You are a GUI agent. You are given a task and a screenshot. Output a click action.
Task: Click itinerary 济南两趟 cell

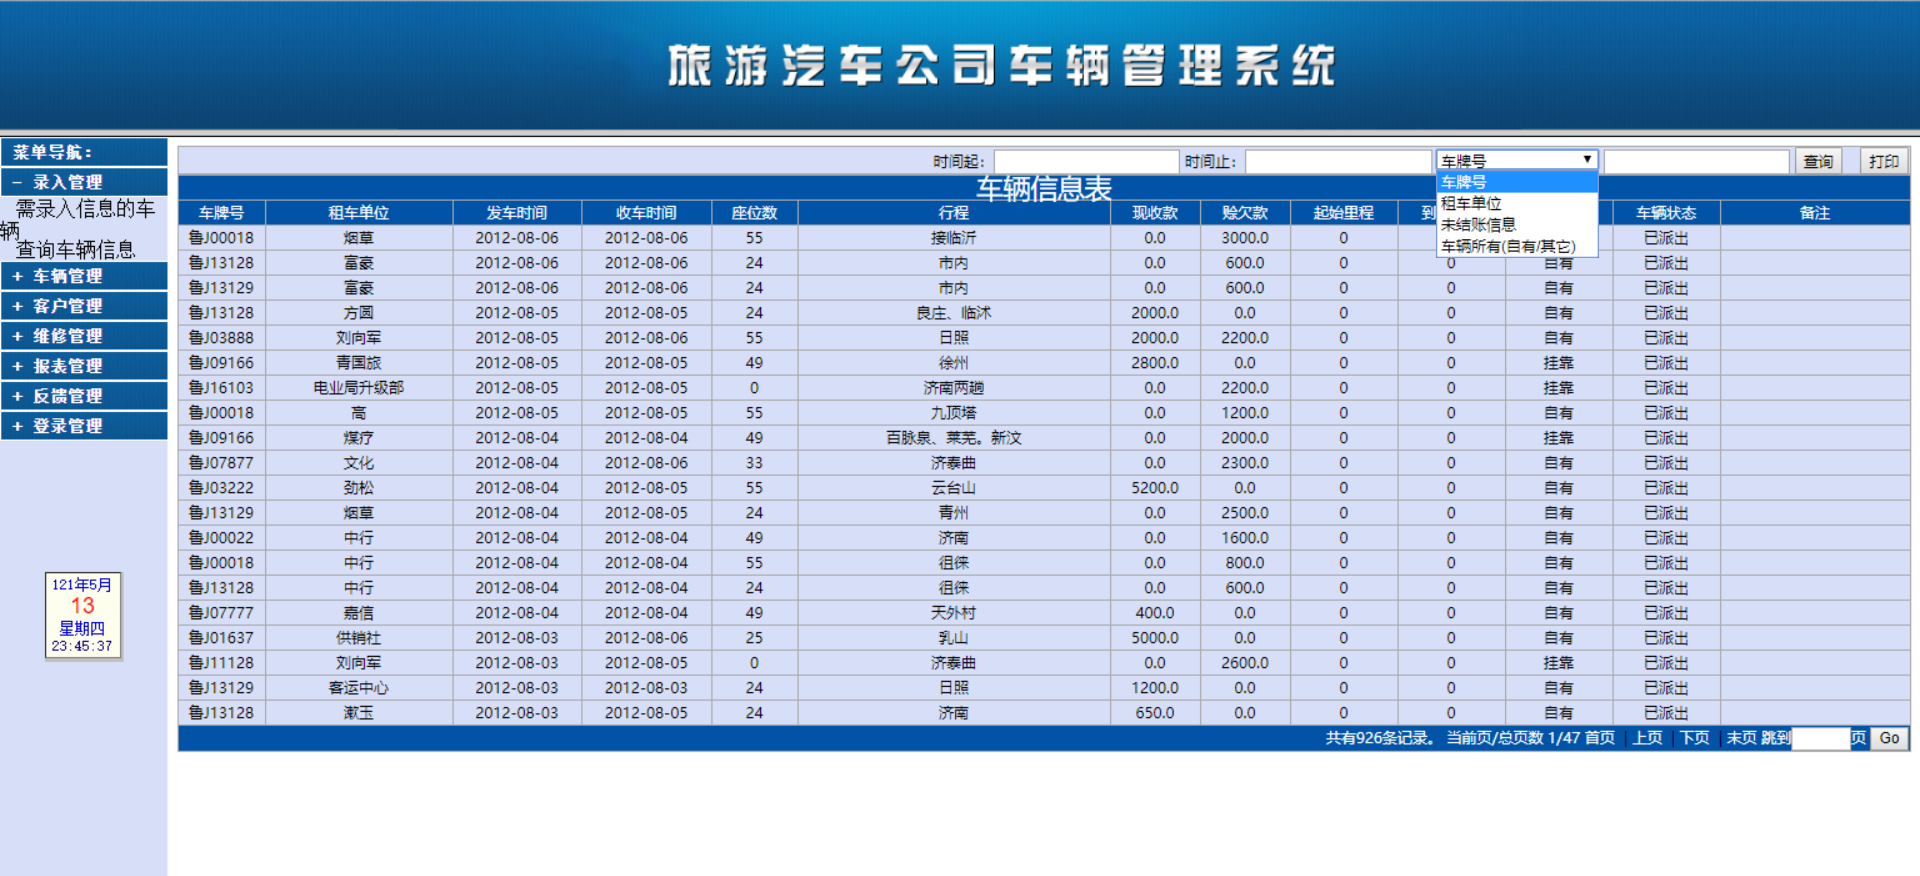pos(954,388)
